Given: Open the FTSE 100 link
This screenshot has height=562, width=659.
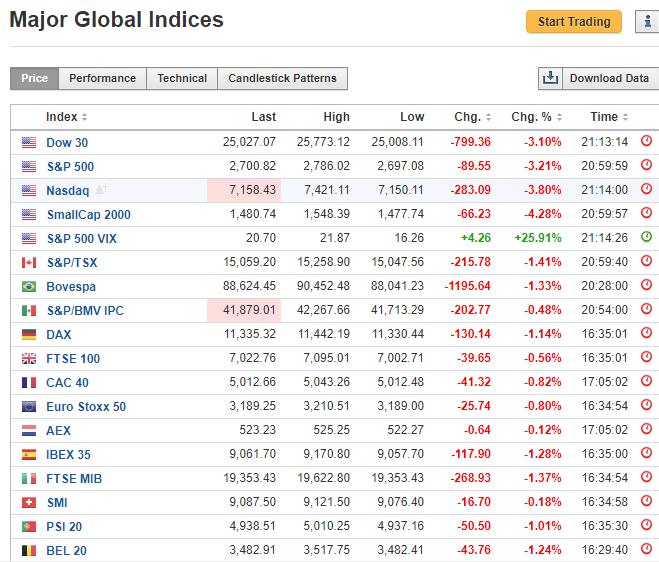Looking at the screenshot, I should tap(73, 358).
